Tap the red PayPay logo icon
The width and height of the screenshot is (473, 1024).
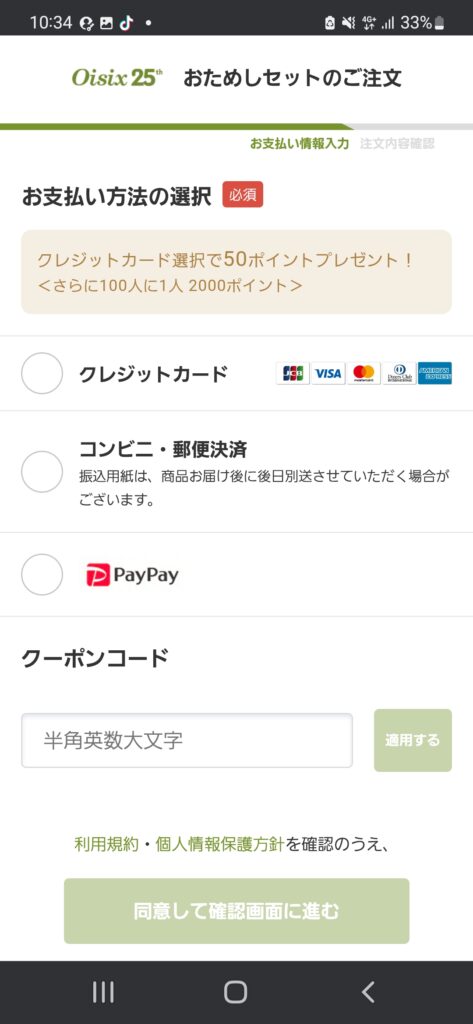point(98,575)
